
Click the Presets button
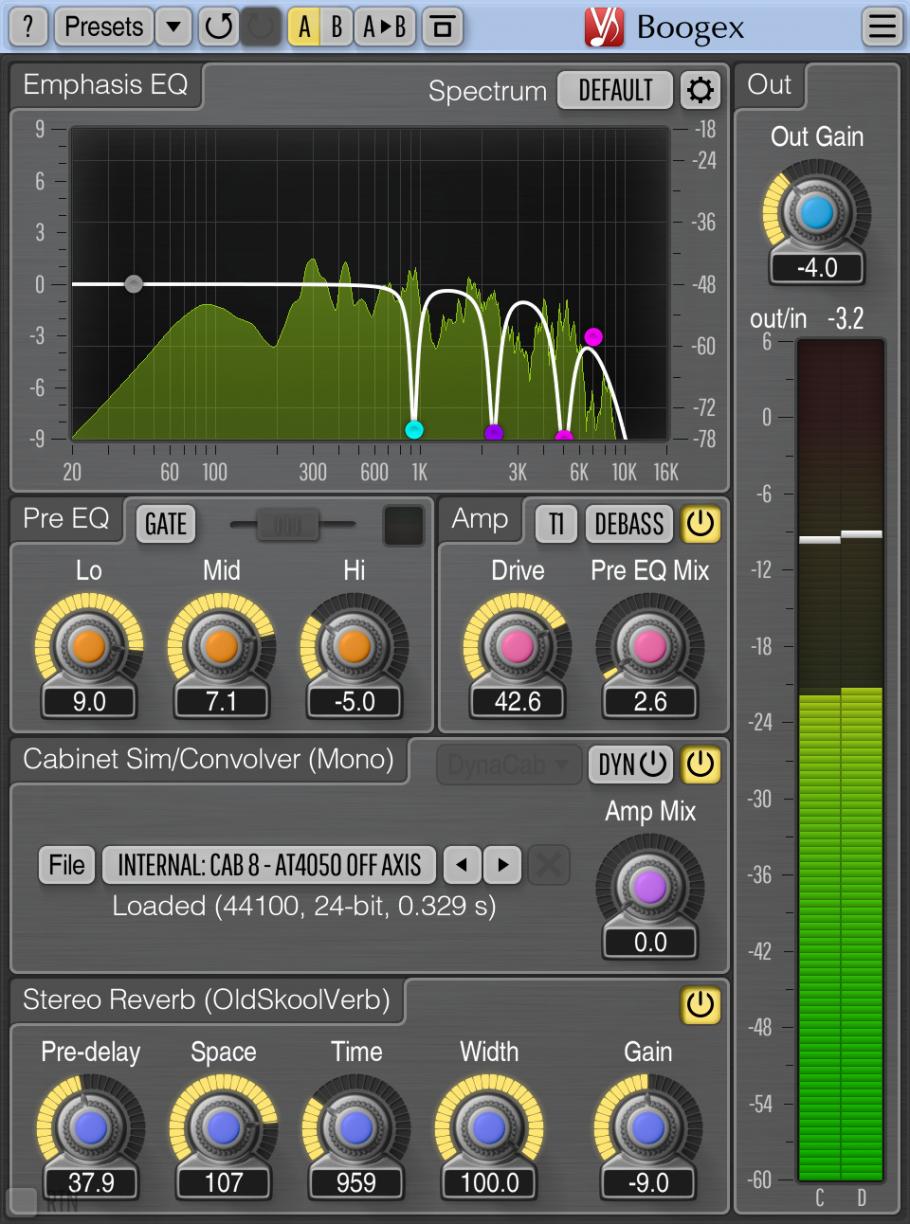(103, 27)
